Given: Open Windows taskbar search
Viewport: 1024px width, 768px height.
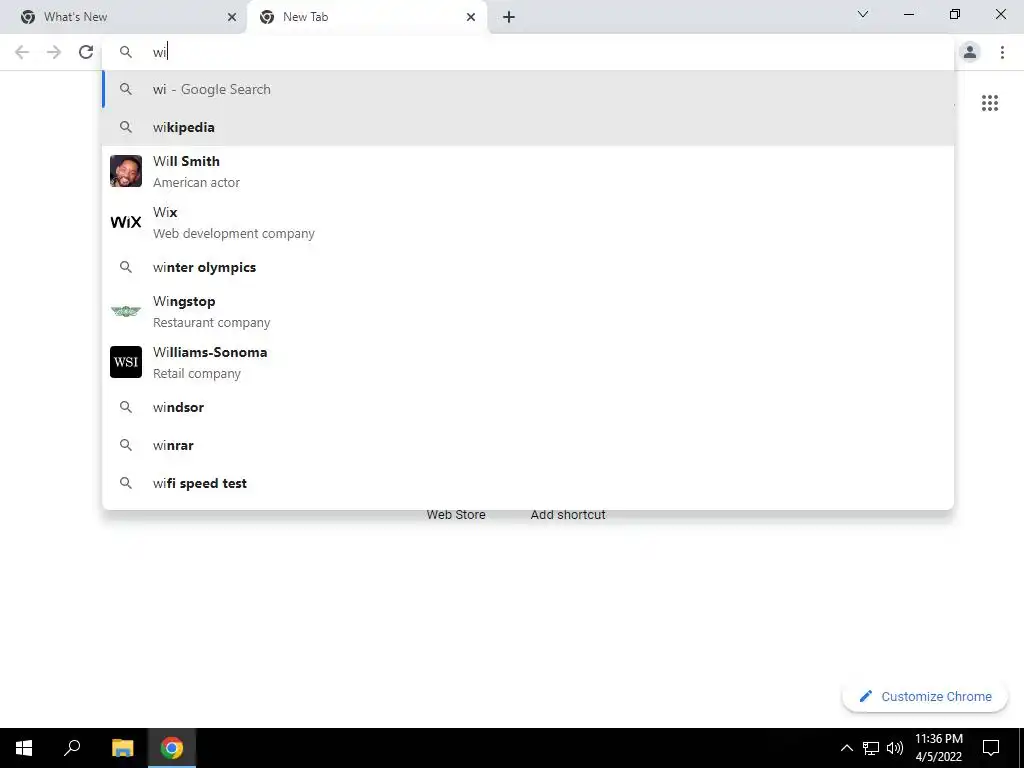Looking at the screenshot, I should [72, 748].
